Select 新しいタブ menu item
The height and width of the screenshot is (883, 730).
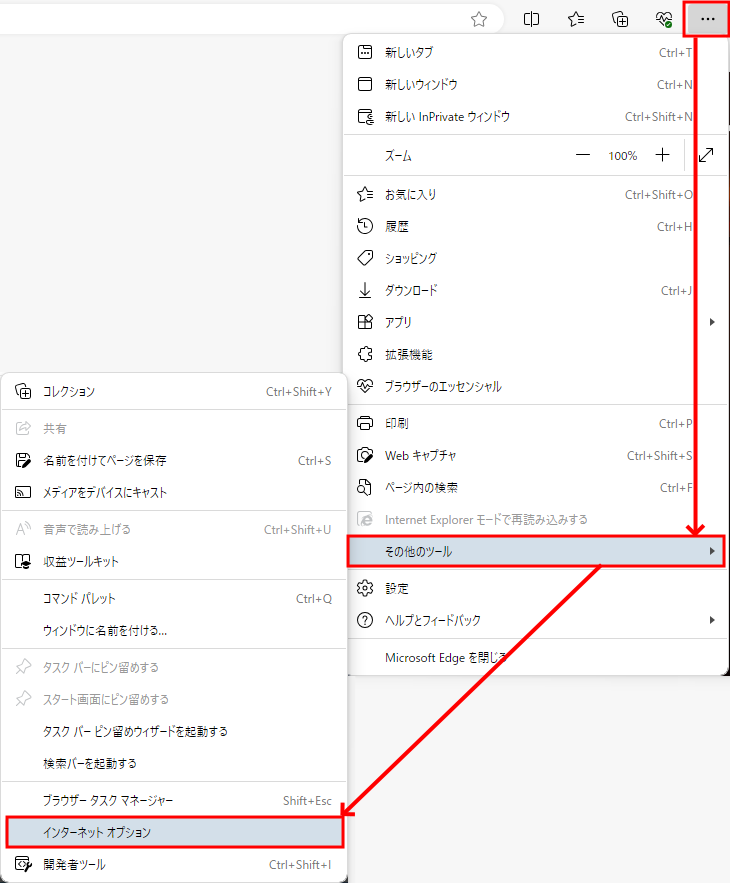[x=535, y=52]
